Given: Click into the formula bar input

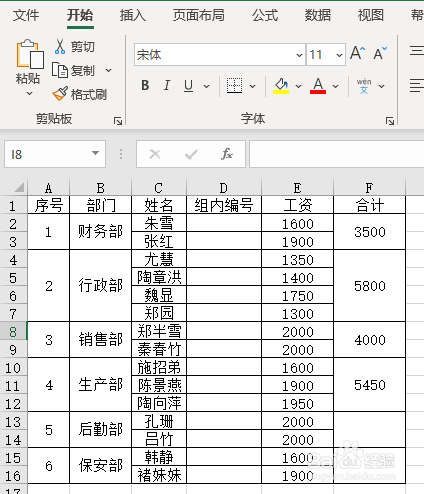Looking at the screenshot, I should (x=337, y=154).
